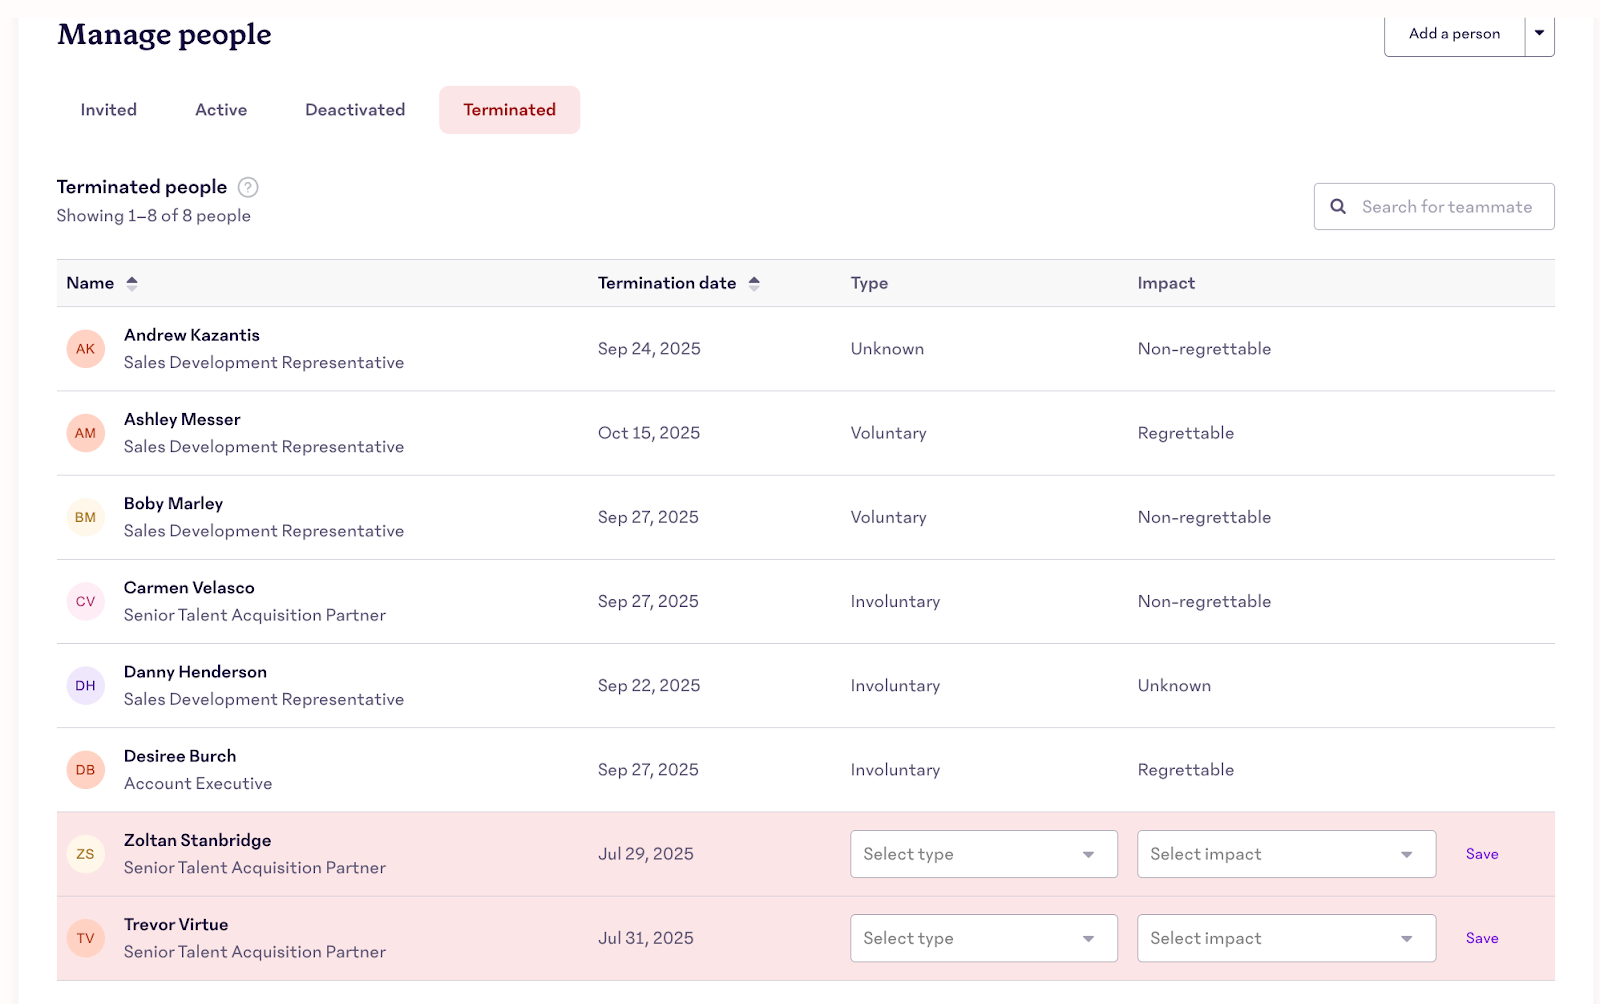Open the Deactivated tab
The width and height of the screenshot is (1600, 1004).
(x=355, y=110)
